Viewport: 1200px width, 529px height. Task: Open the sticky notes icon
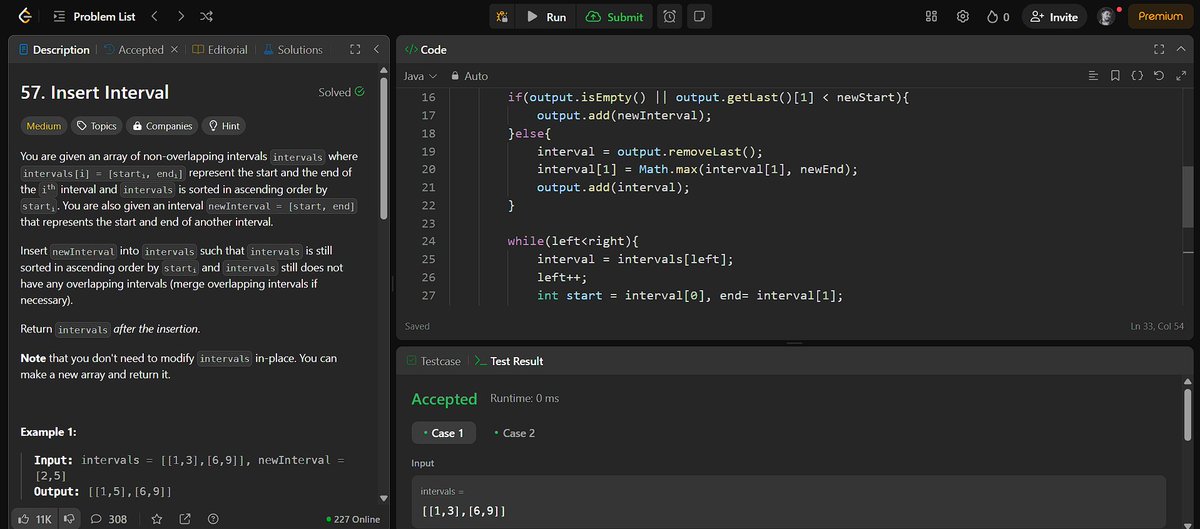pos(698,17)
